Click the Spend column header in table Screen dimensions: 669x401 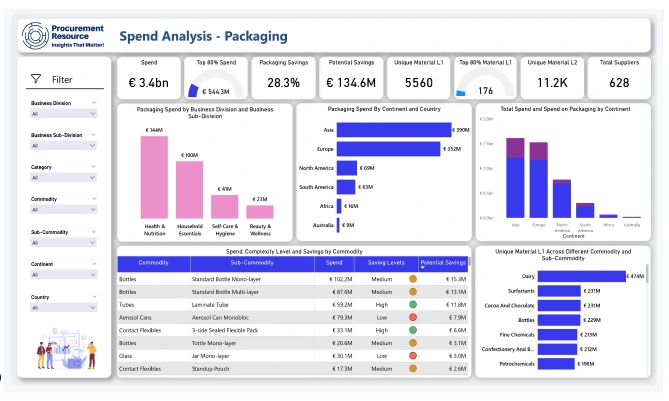tap(333, 262)
